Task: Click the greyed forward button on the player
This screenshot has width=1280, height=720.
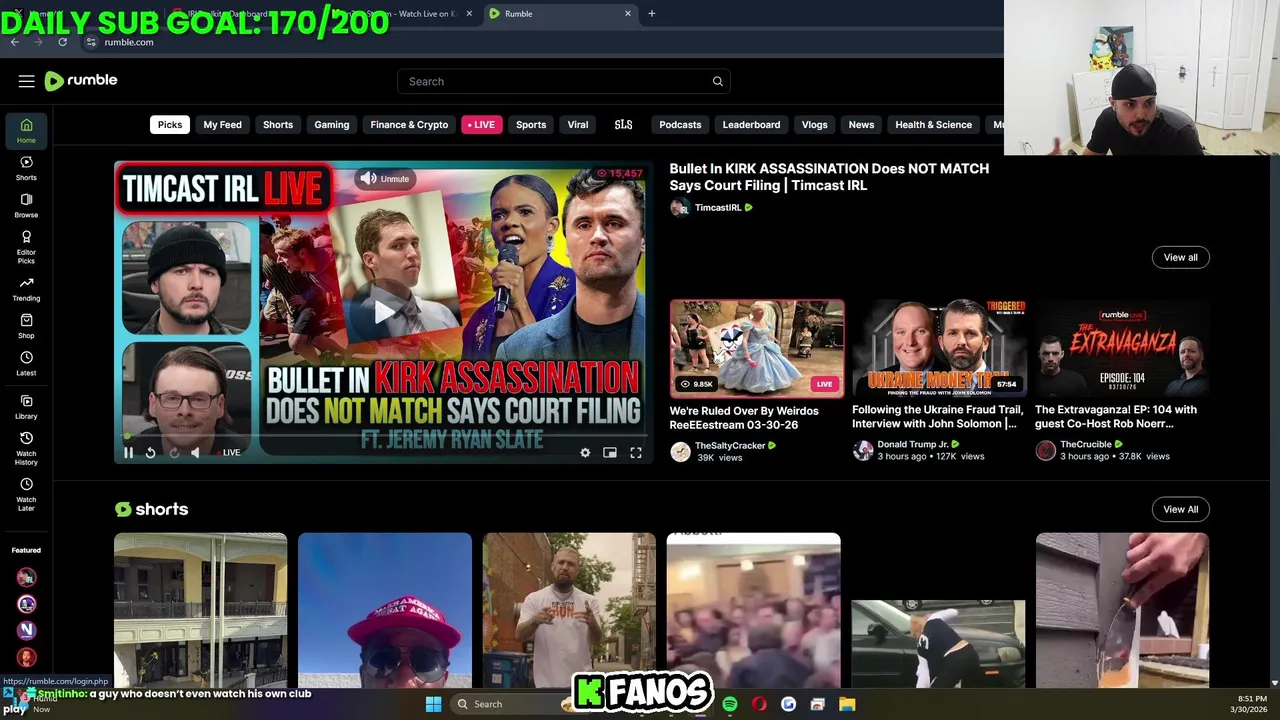Action: 173,453
